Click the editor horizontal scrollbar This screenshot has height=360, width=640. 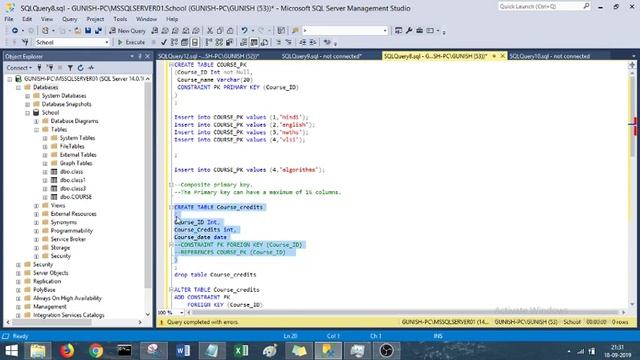pos(406,312)
